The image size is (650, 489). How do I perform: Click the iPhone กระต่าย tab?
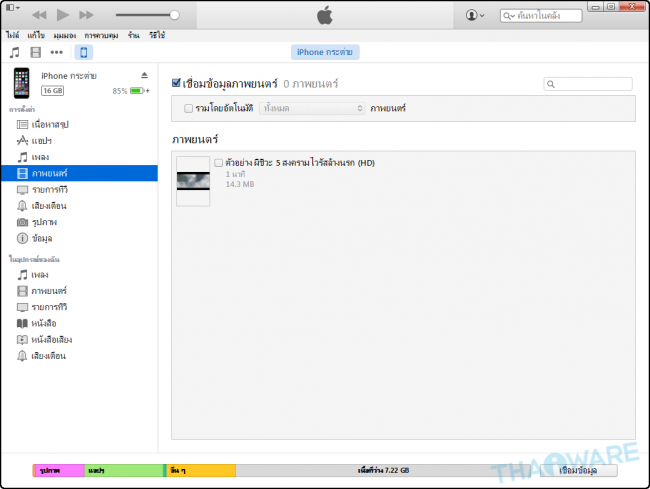click(325, 52)
